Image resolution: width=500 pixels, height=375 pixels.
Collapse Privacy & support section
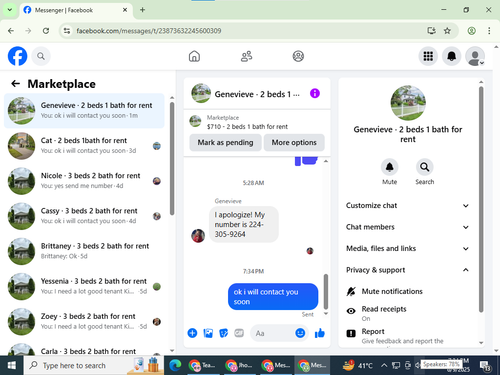click(407, 270)
